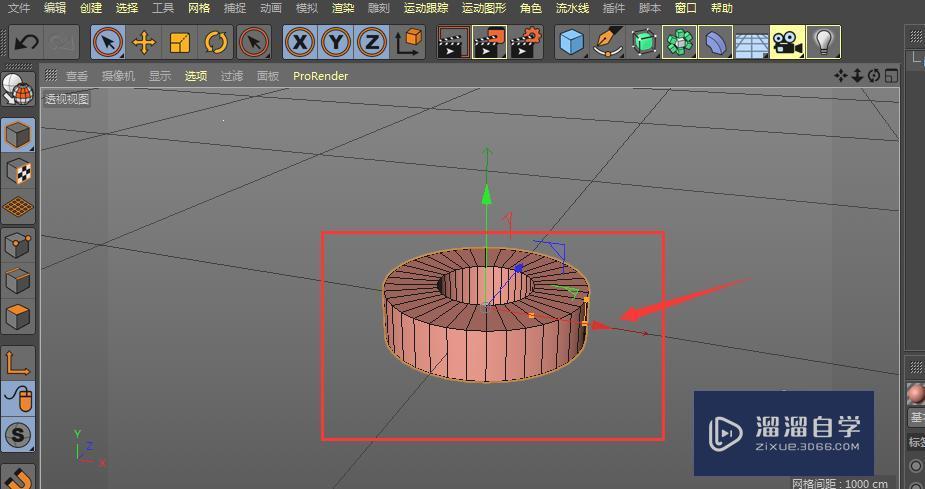Open the 模拟 menu

307,8
